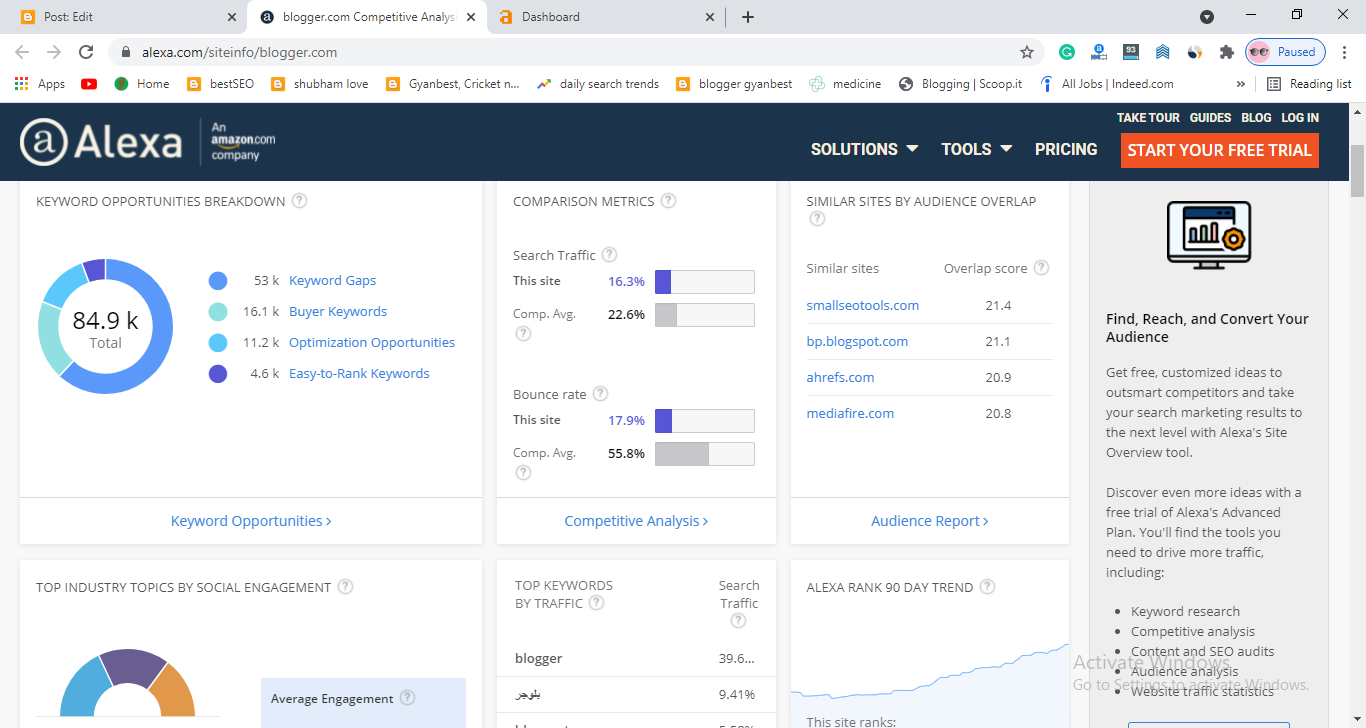Open the YouTube bookmark icon
This screenshot has width=1366, height=728.
click(89, 84)
